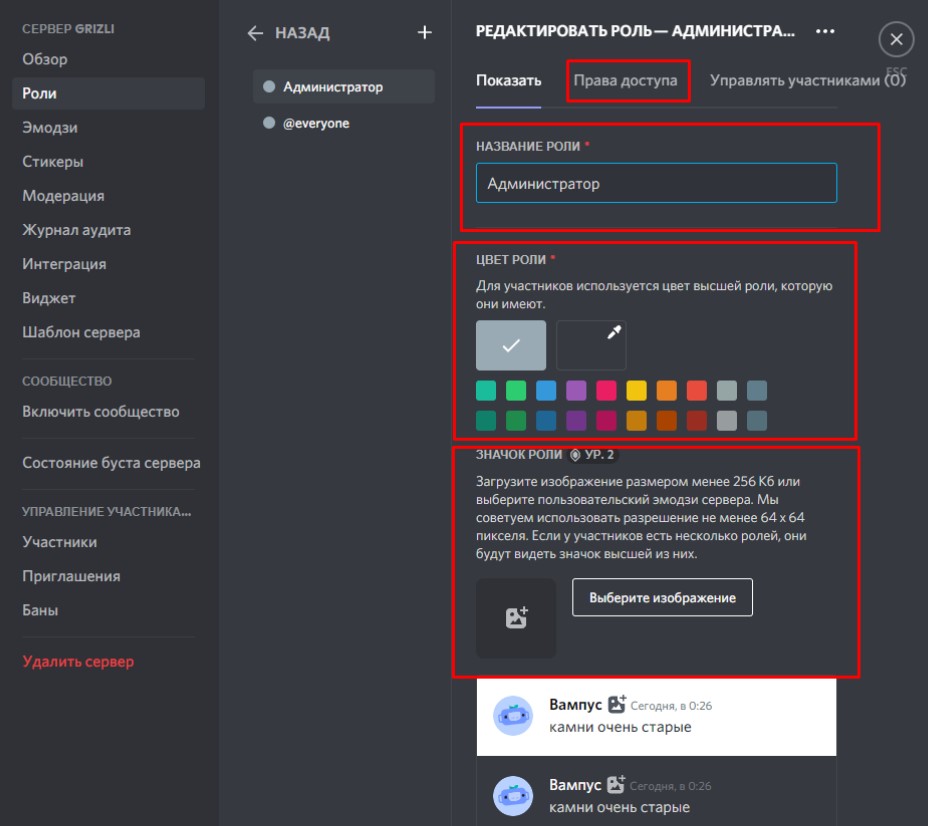Close settings with the X (ESC) button
Viewport: 928px width, 826px height.
895,40
